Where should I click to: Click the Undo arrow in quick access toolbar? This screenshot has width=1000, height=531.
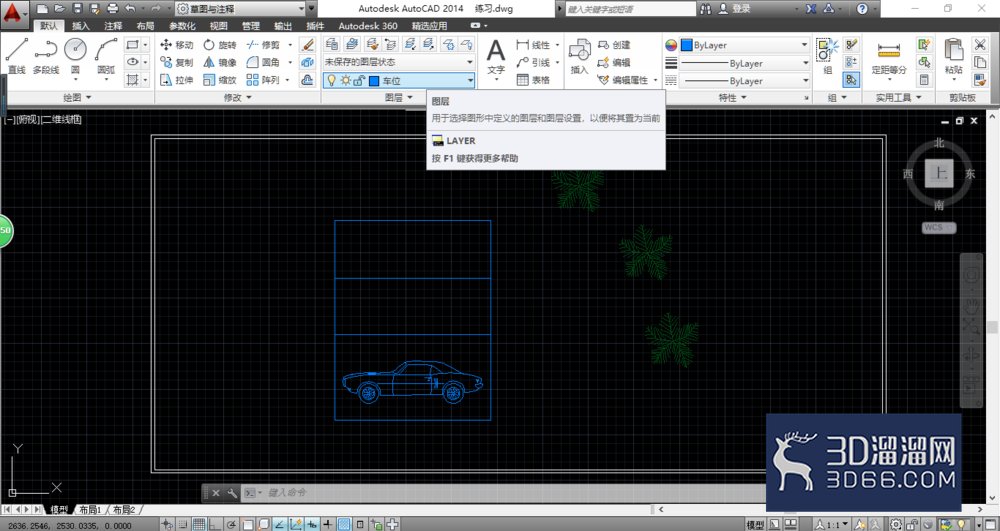[x=130, y=8]
